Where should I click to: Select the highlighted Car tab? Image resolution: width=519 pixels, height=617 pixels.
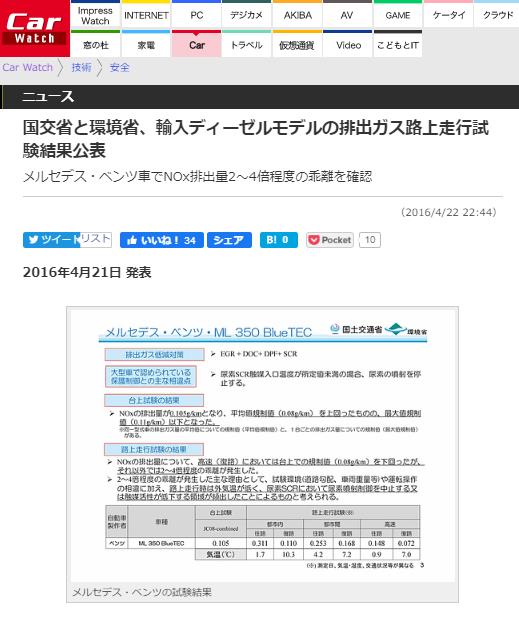196,44
